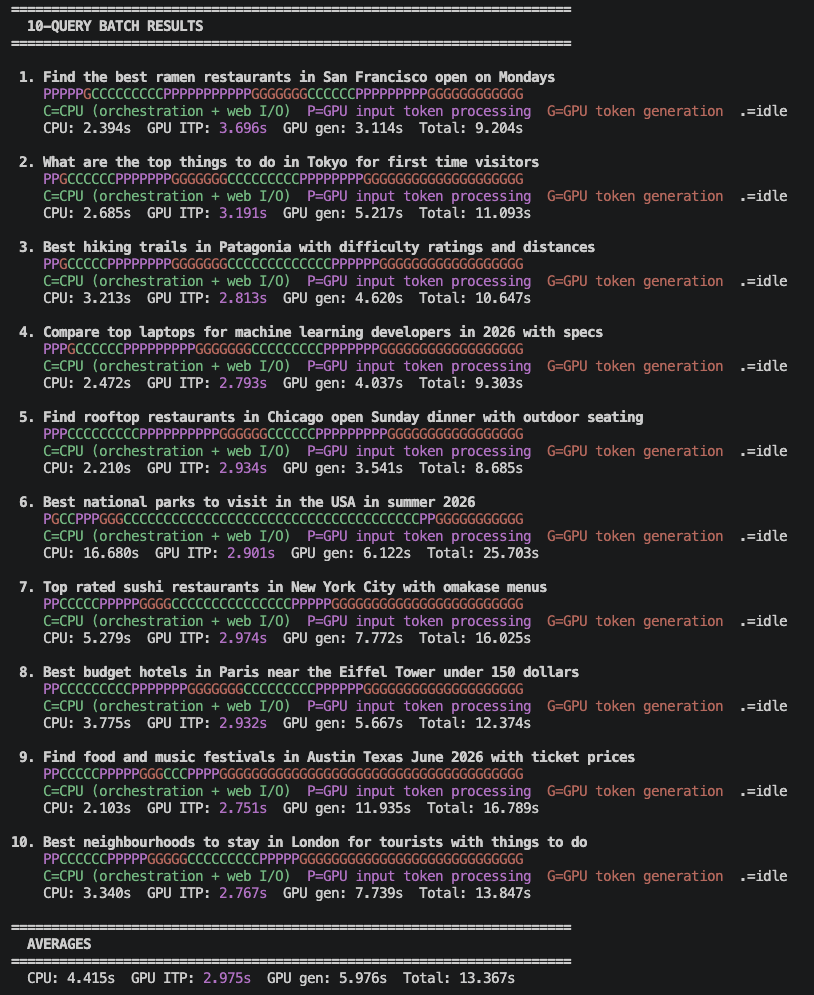This screenshot has height=995, width=814.
Task: Click the machine learning laptops query title
Action: (x=323, y=332)
